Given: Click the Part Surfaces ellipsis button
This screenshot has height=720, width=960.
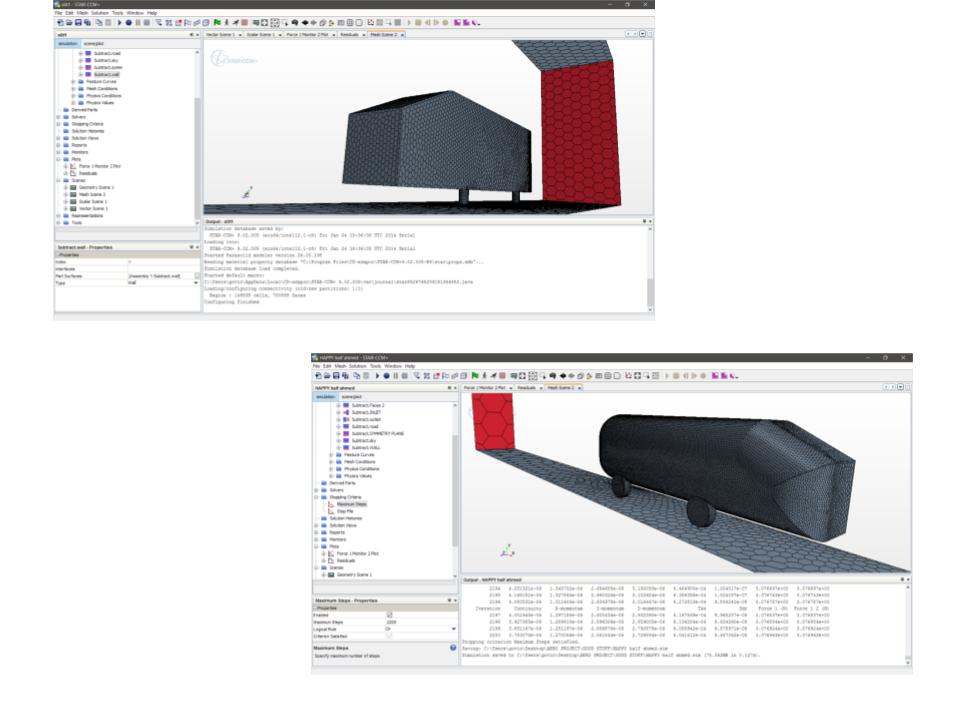Looking at the screenshot, I should pyautogui.click(x=197, y=276).
